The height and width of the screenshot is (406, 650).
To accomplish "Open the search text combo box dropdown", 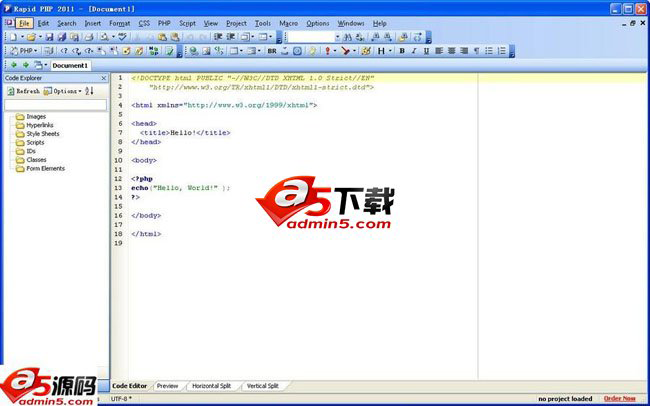I will 337,37.
